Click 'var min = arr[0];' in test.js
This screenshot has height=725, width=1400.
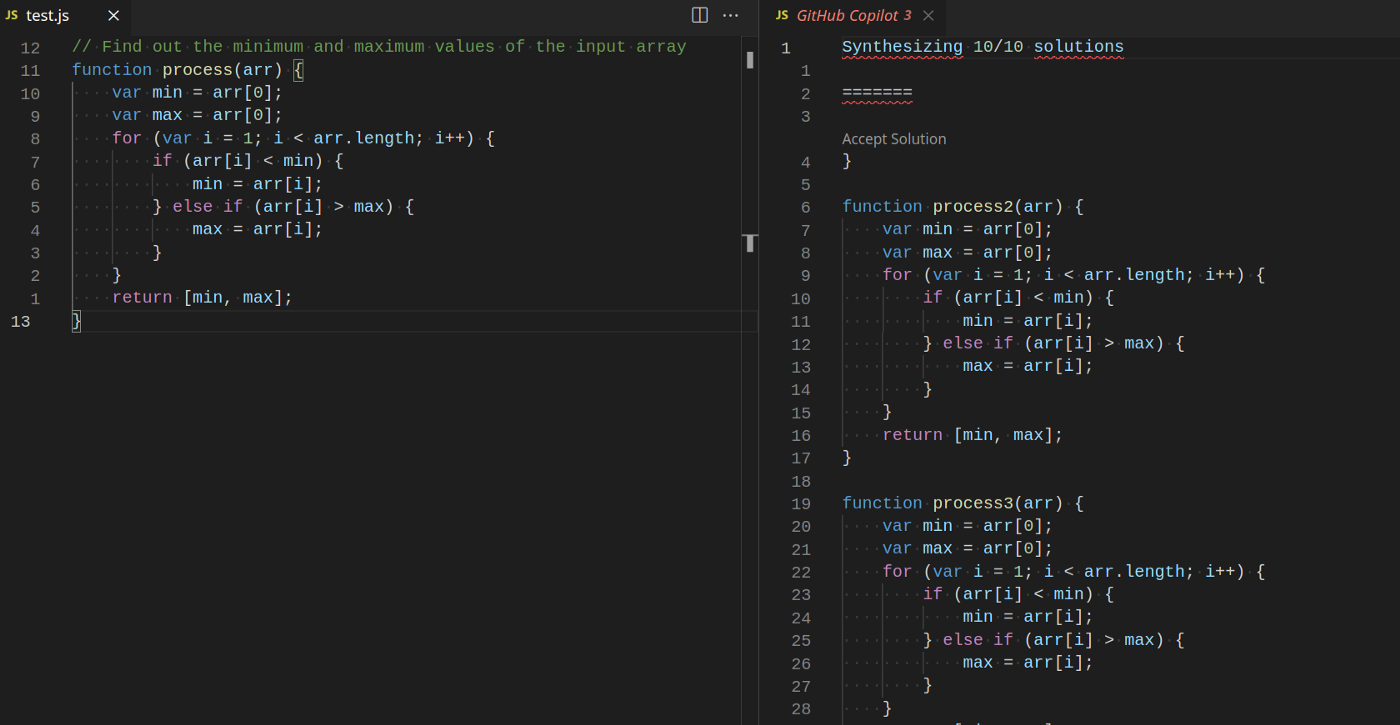click(198, 93)
